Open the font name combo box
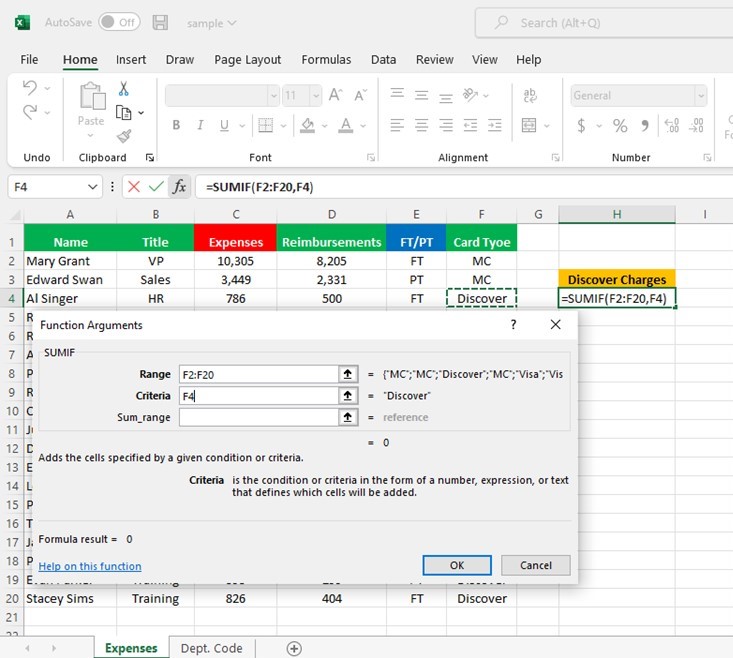 pos(222,96)
